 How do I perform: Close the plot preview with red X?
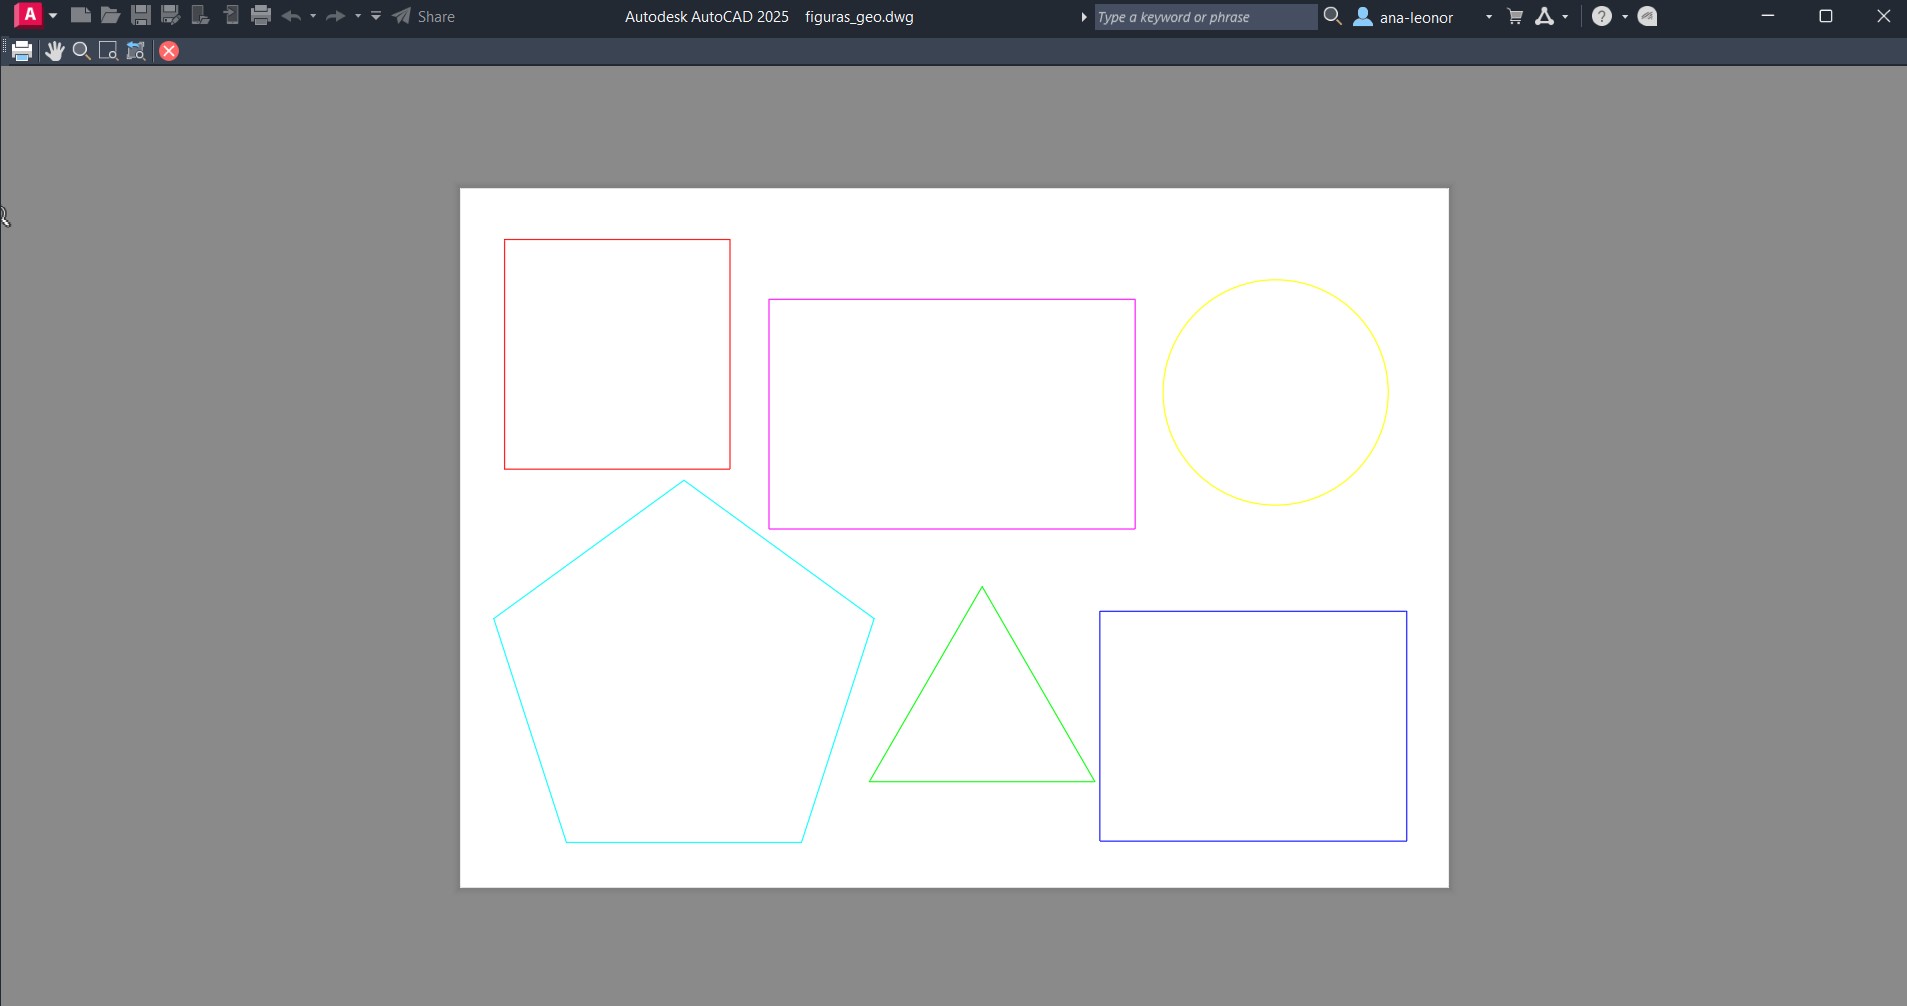169,51
